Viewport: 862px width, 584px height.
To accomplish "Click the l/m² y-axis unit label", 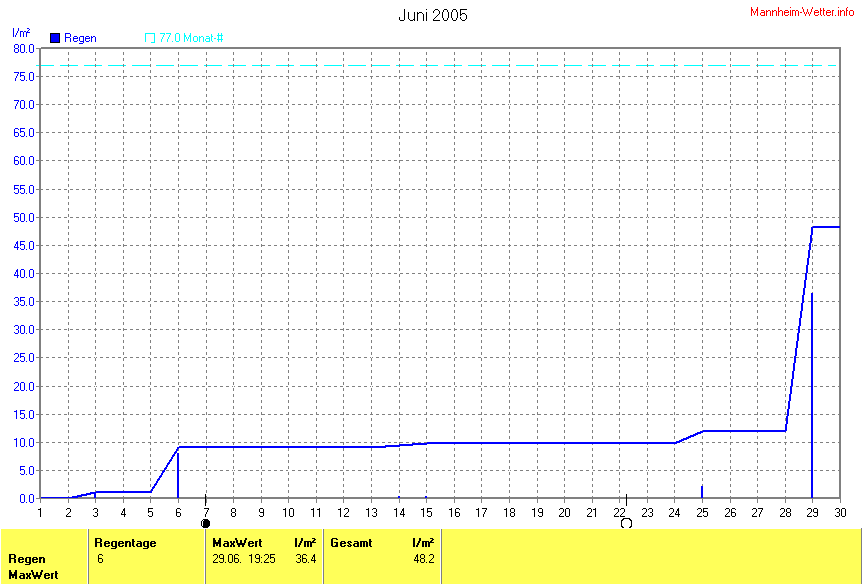I will pos(21,33).
